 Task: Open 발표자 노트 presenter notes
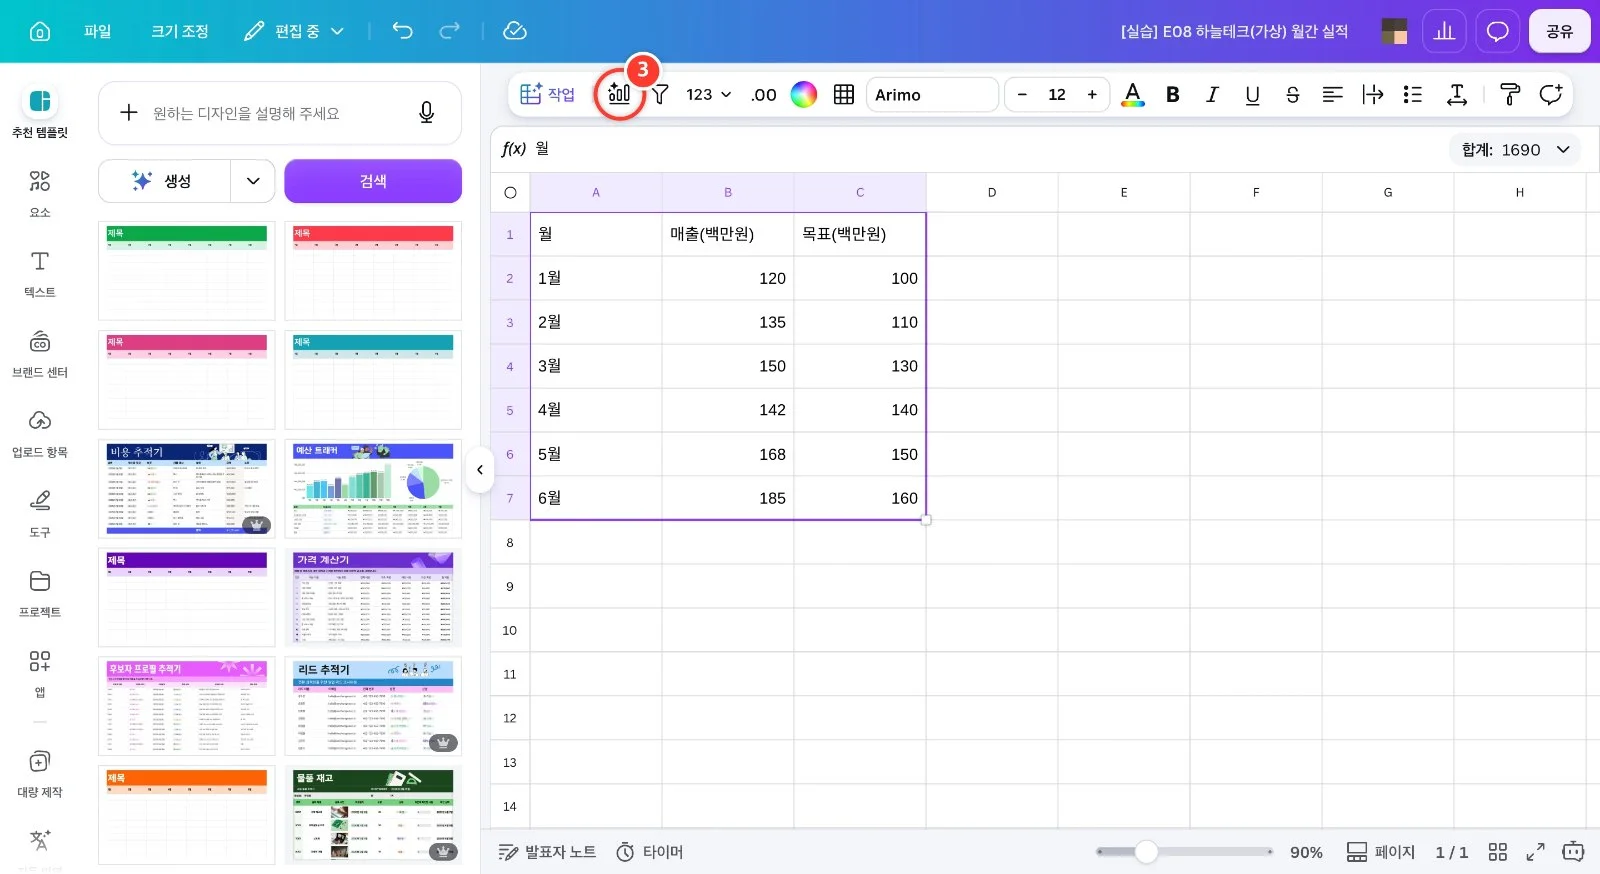547,852
